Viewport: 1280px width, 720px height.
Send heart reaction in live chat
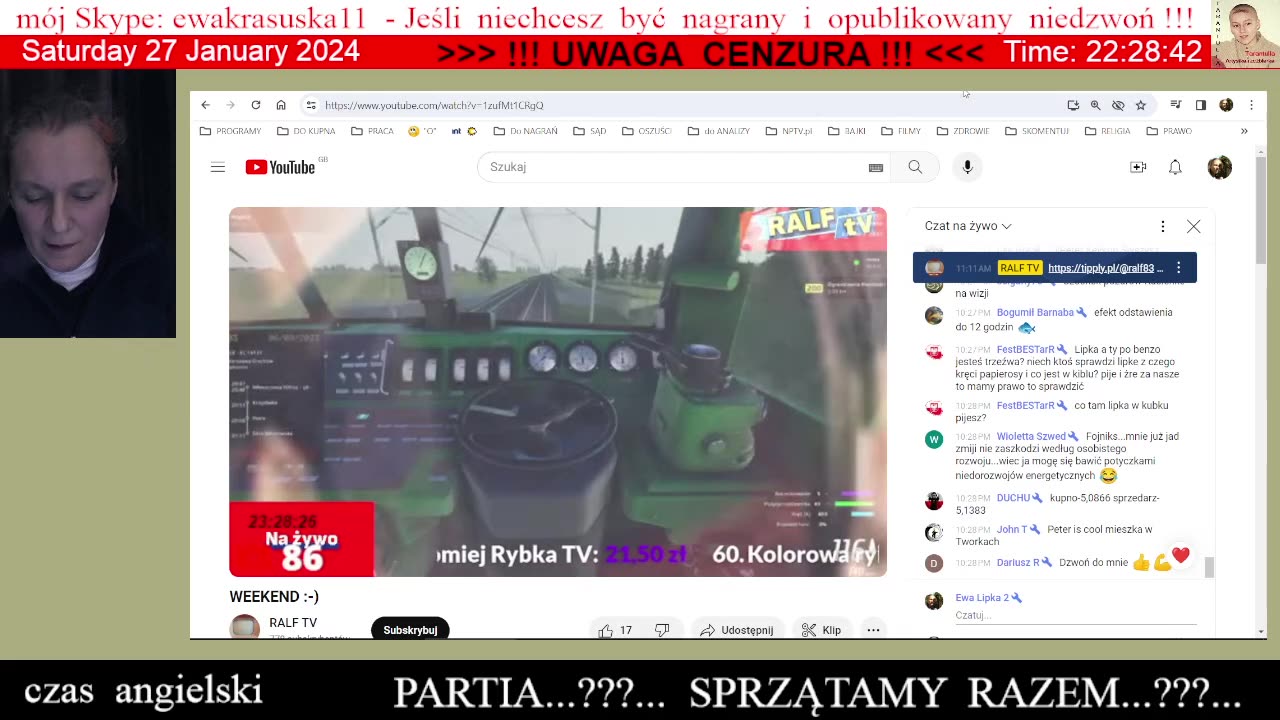[1181, 555]
